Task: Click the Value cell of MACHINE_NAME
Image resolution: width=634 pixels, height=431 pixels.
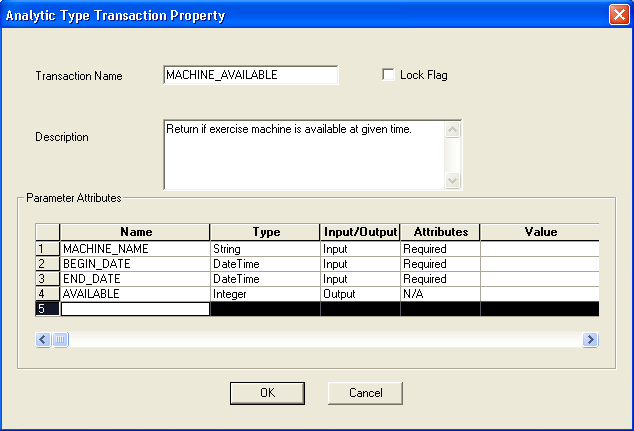Action: [540, 249]
